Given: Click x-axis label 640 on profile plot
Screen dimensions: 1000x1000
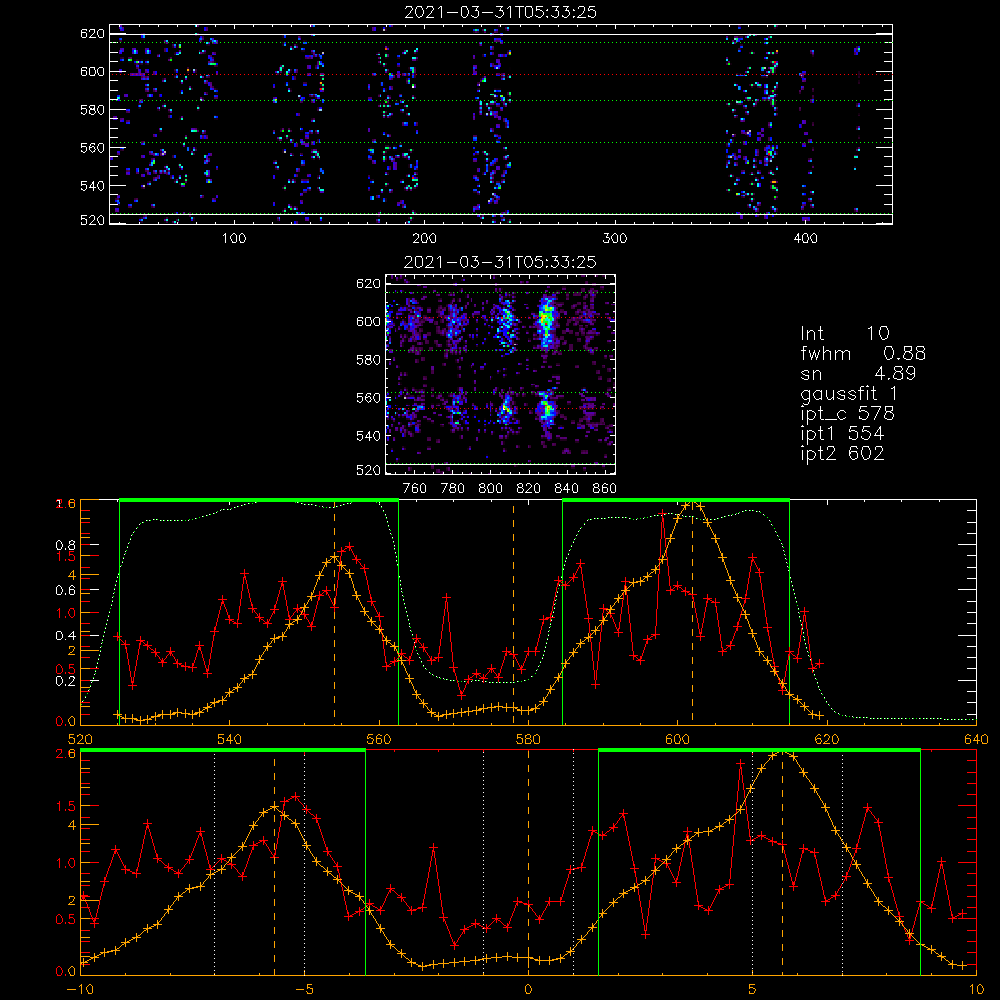Looking at the screenshot, I should pos(976,740).
